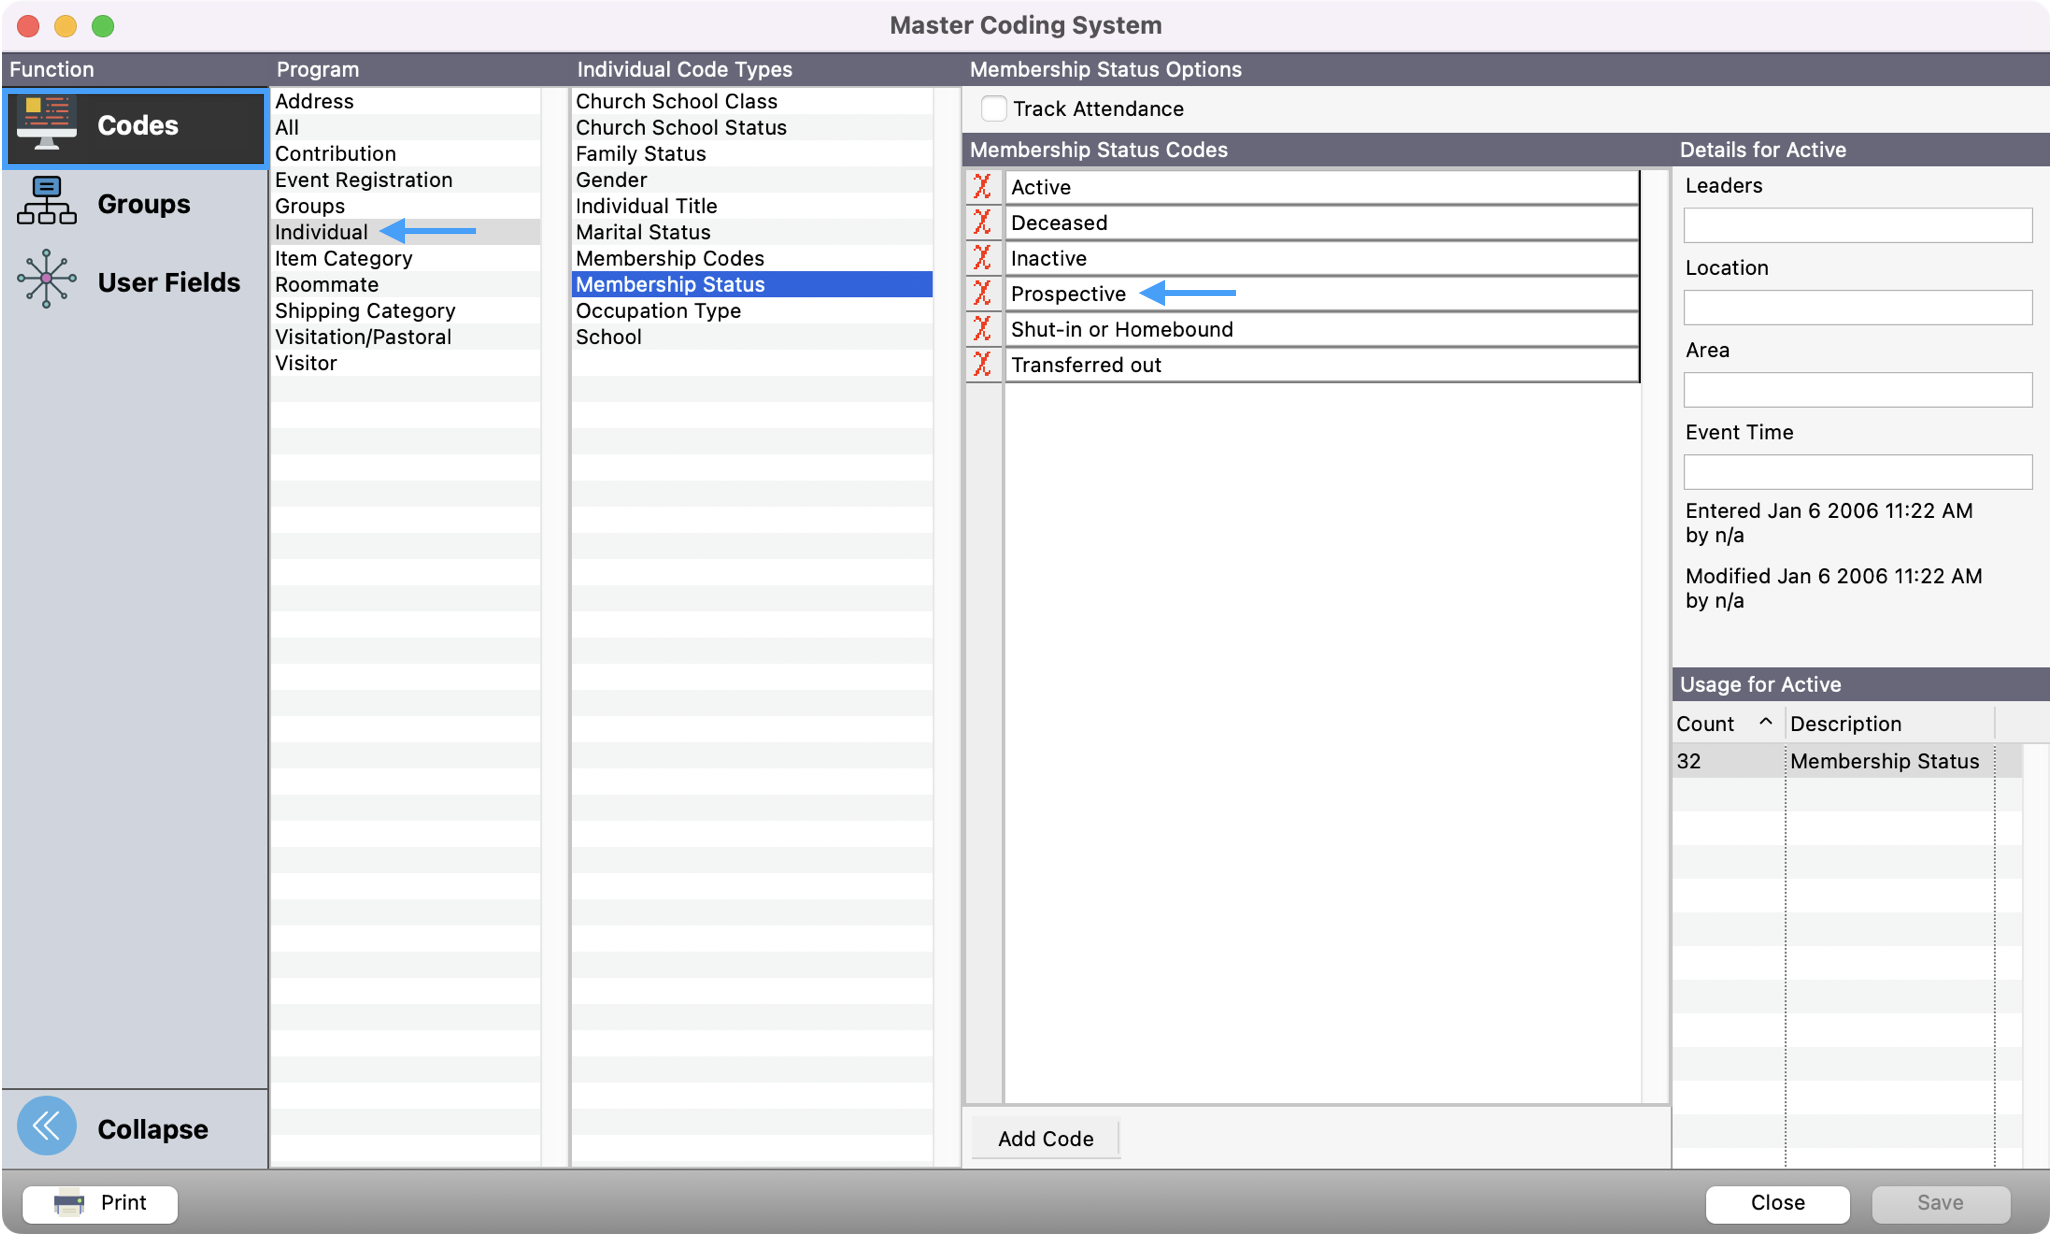Delete the Transferred out code via red X
Image resolution: width=2050 pixels, height=1234 pixels.
(x=983, y=364)
